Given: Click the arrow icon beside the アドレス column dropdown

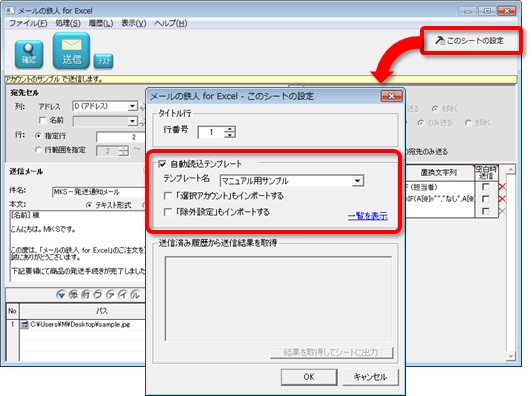Looking at the screenshot, I should [x=142, y=107].
